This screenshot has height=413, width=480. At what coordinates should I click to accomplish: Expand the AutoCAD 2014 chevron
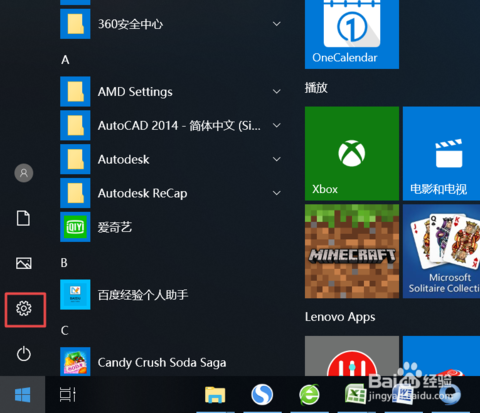click(x=276, y=125)
